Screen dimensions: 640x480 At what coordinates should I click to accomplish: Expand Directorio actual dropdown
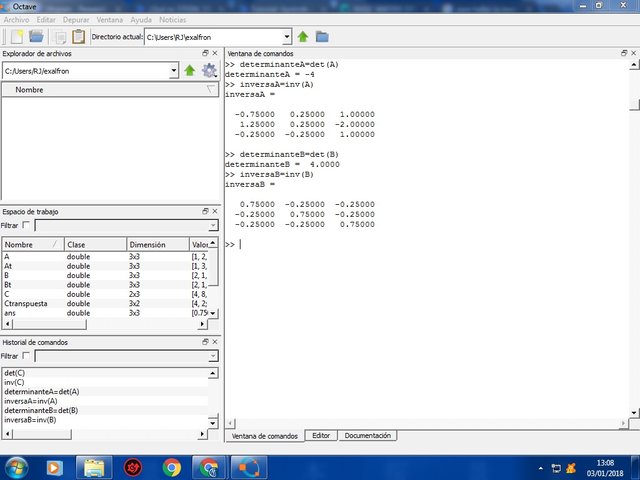coord(287,37)
